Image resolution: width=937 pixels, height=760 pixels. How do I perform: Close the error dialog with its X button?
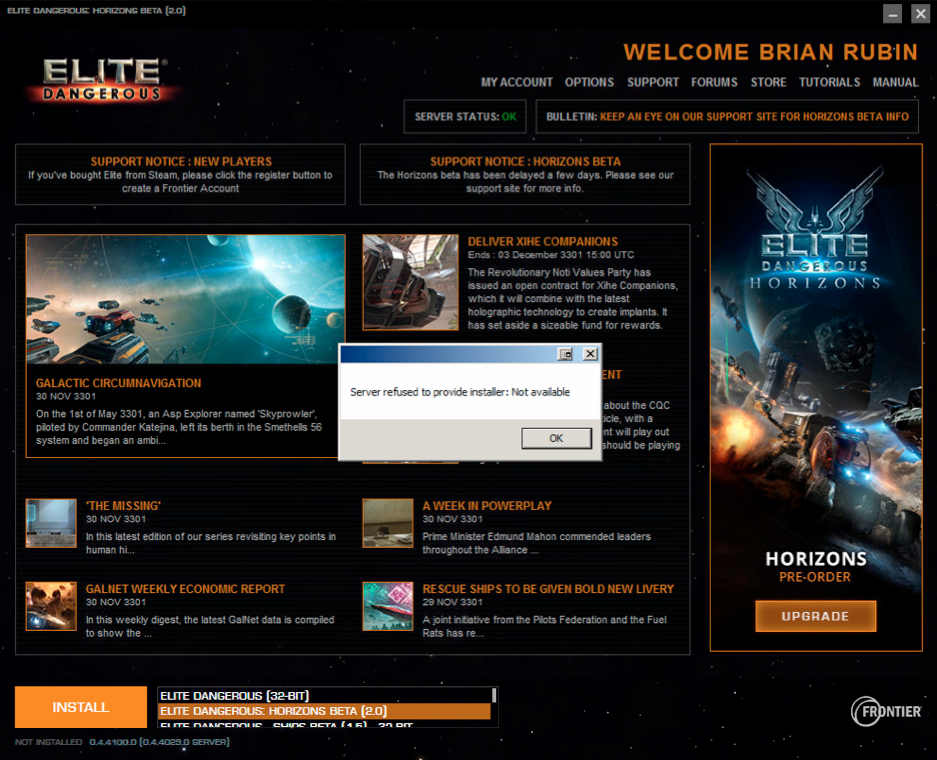point(590,354)
